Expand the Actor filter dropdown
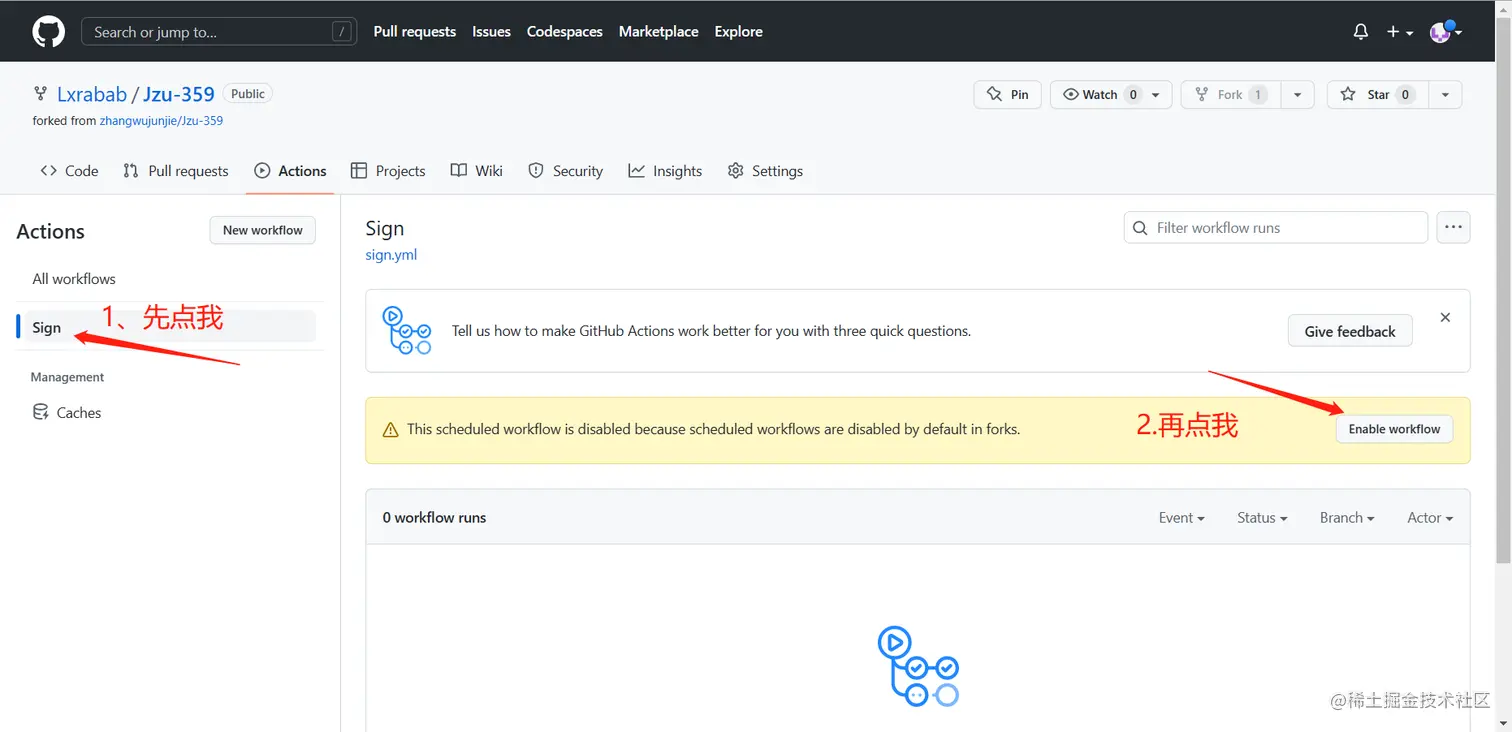 [1430, 518]
